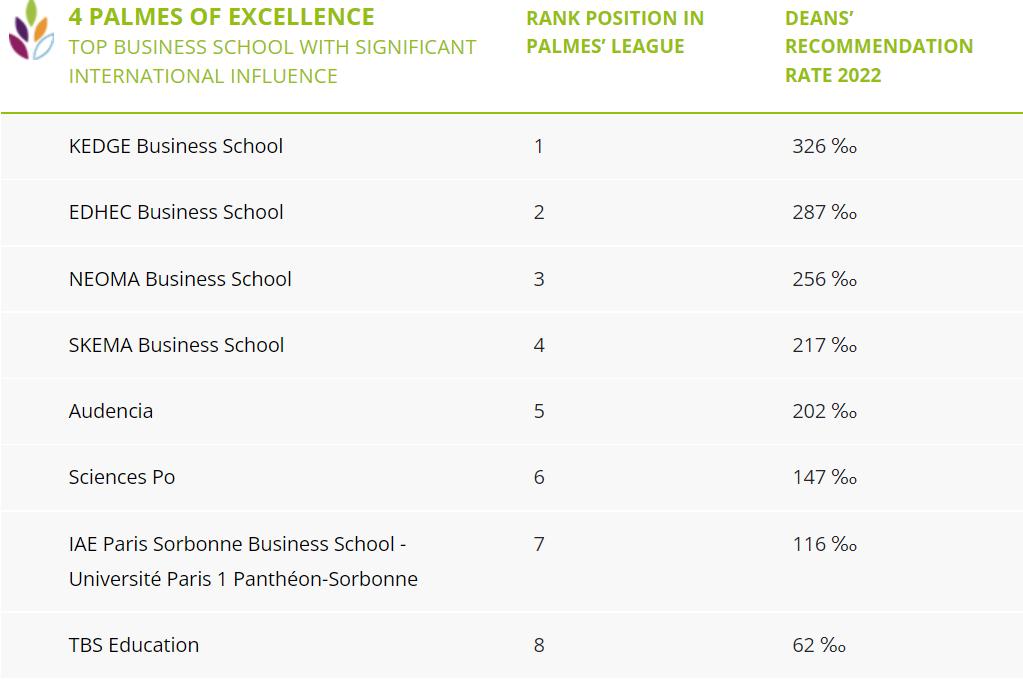
Task: Click Sciences Po's 147 ‰ rate value
Action: click(824, 477)
